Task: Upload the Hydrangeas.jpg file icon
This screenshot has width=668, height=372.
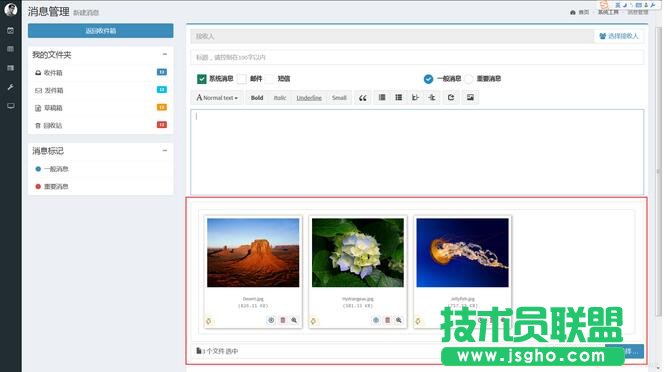Action: click(x=376, y=320)
